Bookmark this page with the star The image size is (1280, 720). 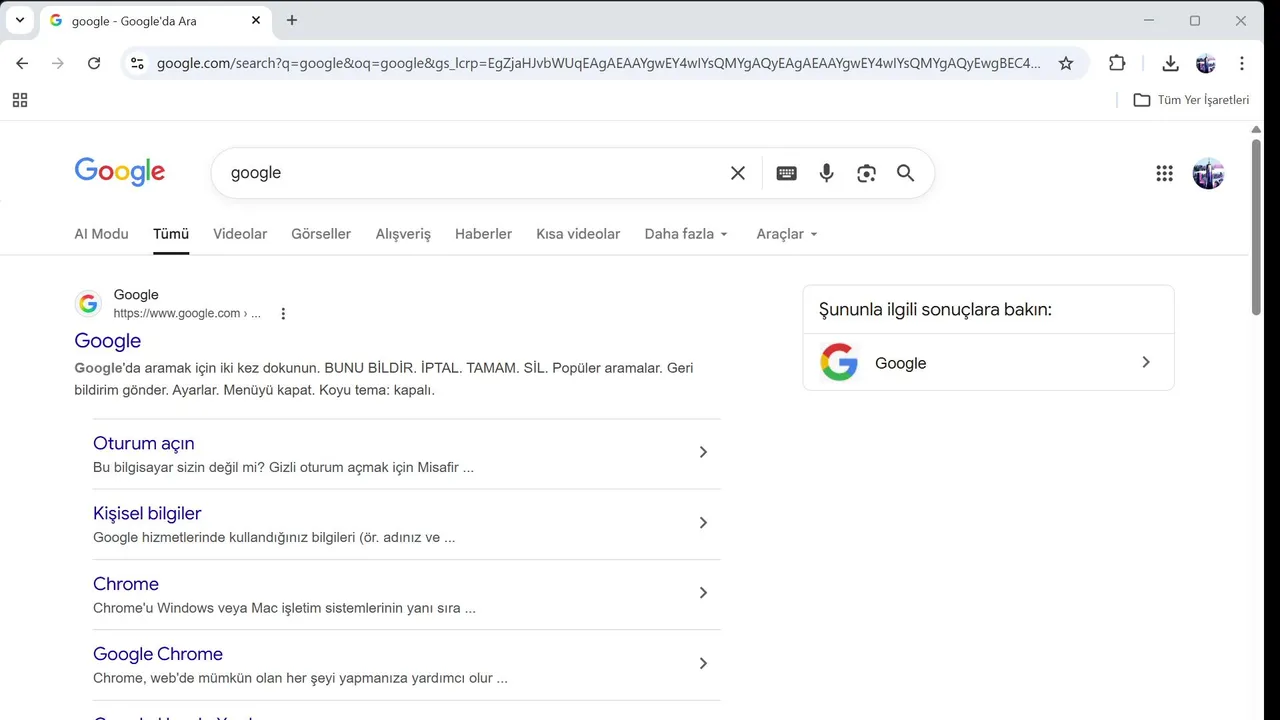click(x=1066, y=63)
